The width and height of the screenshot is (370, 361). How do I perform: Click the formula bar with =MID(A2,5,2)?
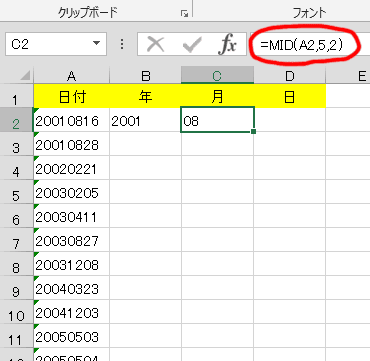[310, 44]
